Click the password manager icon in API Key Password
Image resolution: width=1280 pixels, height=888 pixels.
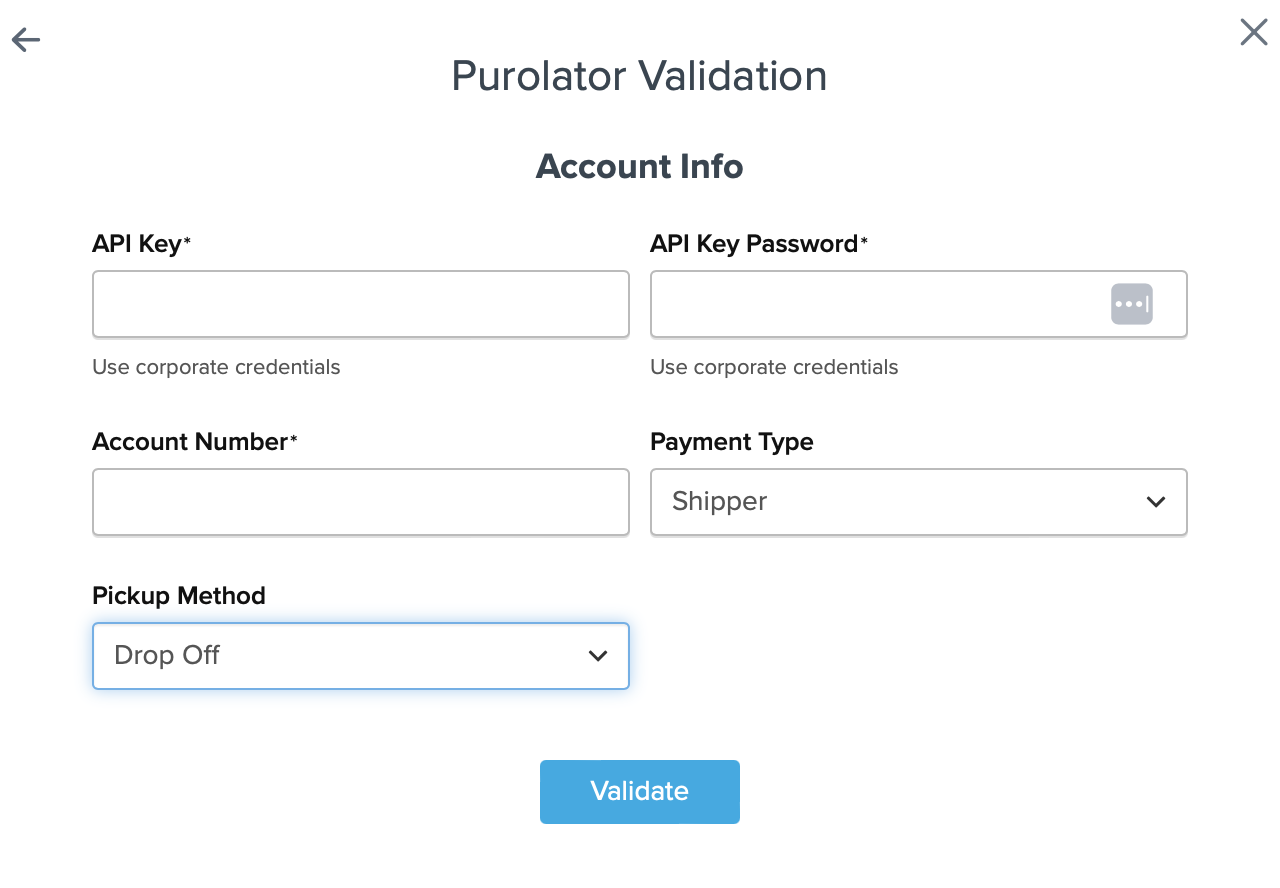click(1131, 304)
